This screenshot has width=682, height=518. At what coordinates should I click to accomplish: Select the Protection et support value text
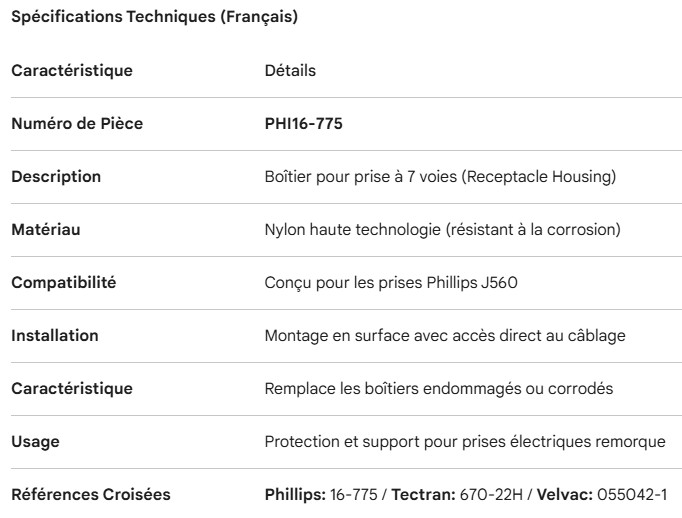466,441
